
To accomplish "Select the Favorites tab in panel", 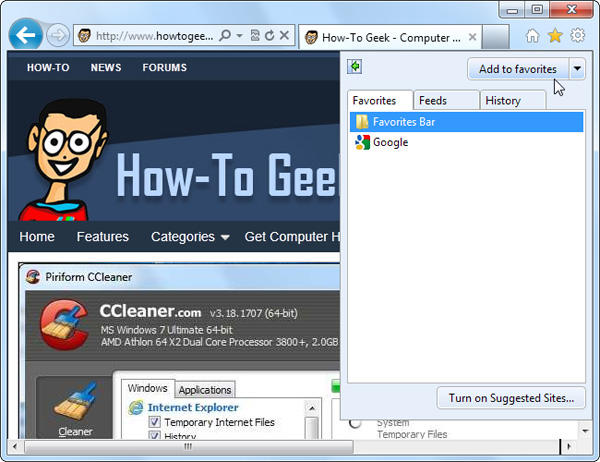I will click(380, 100).
